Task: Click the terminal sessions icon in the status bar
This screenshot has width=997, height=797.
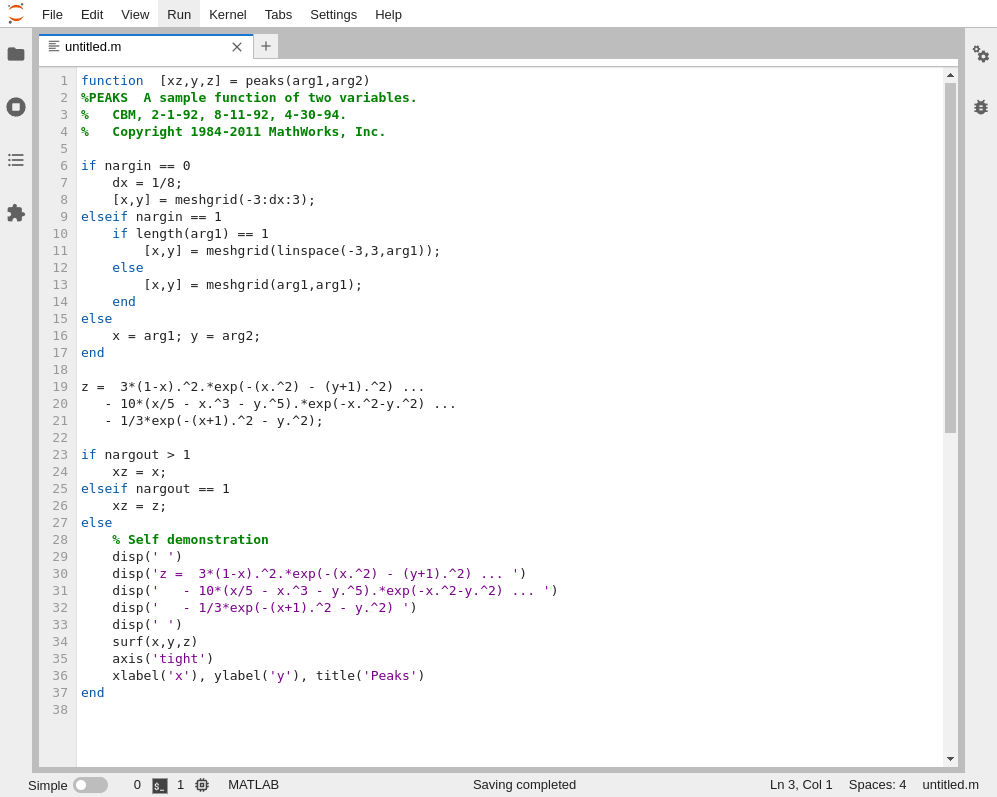Action: 159,785
